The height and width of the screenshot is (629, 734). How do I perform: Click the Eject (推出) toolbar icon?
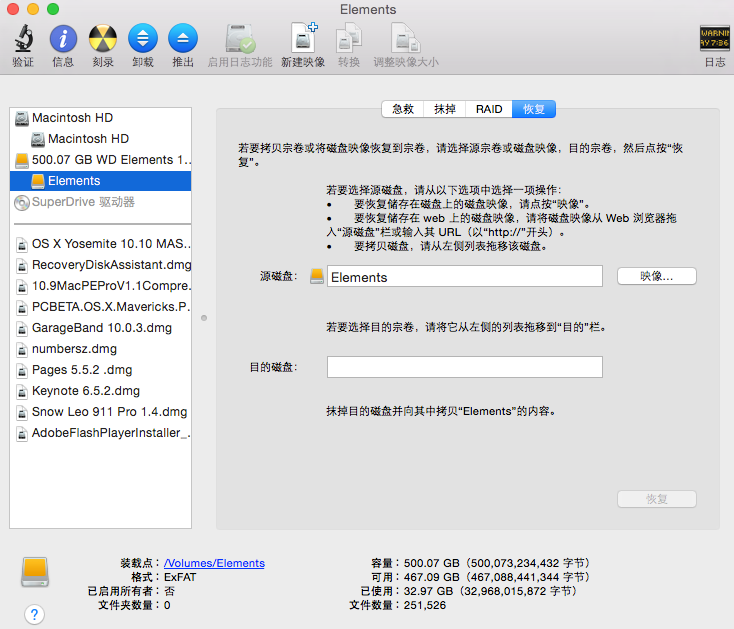[183, 40]
